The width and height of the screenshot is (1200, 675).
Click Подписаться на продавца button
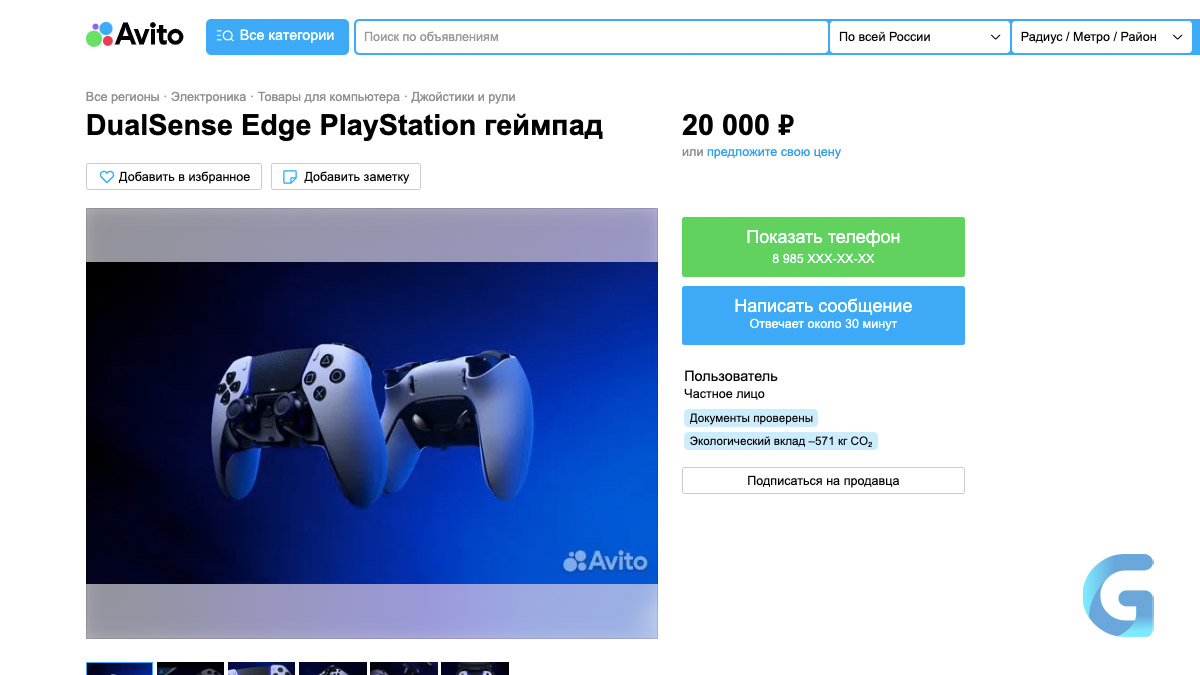tap(823, 481)
